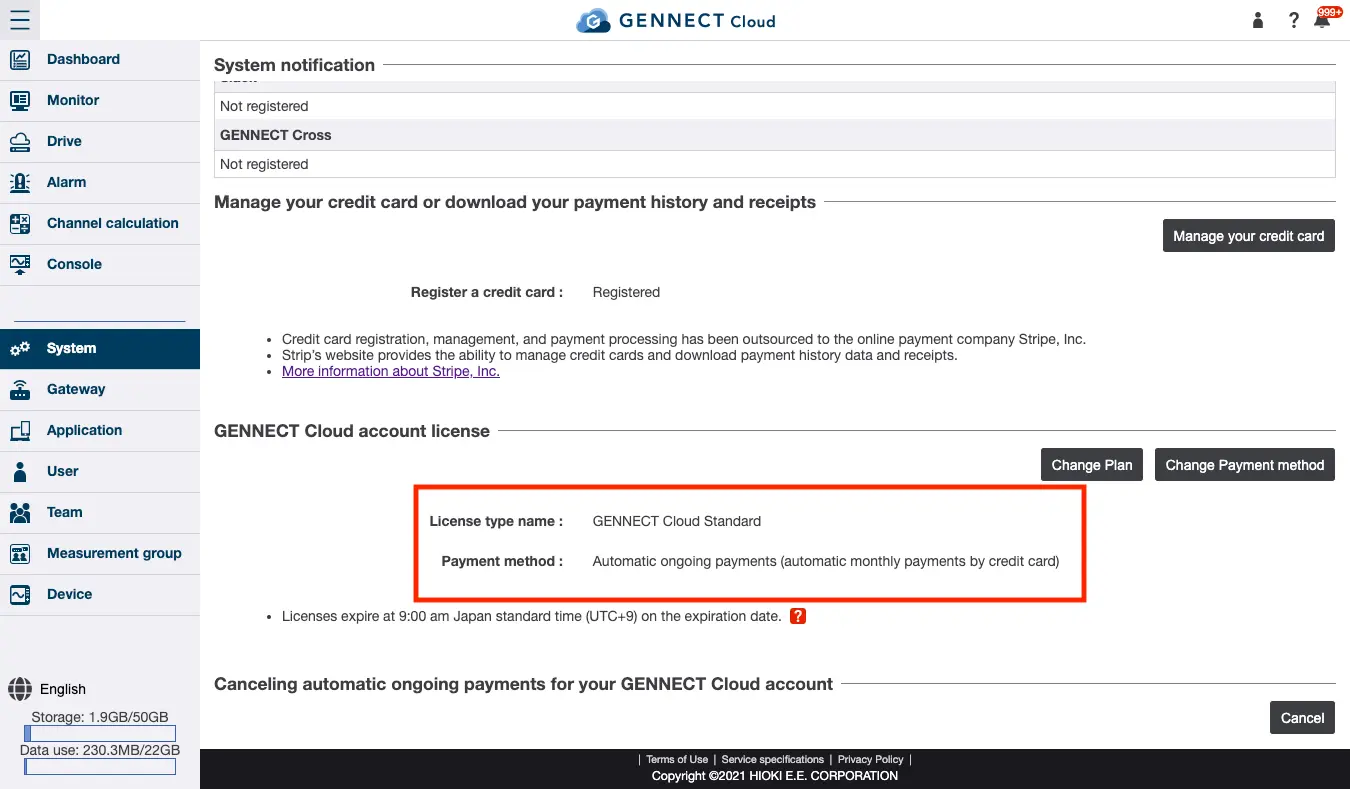Open Terms of Use footer link
The height and width of the screenshot is (789, 1350).
pyautogui.click(x=677, y=760)
